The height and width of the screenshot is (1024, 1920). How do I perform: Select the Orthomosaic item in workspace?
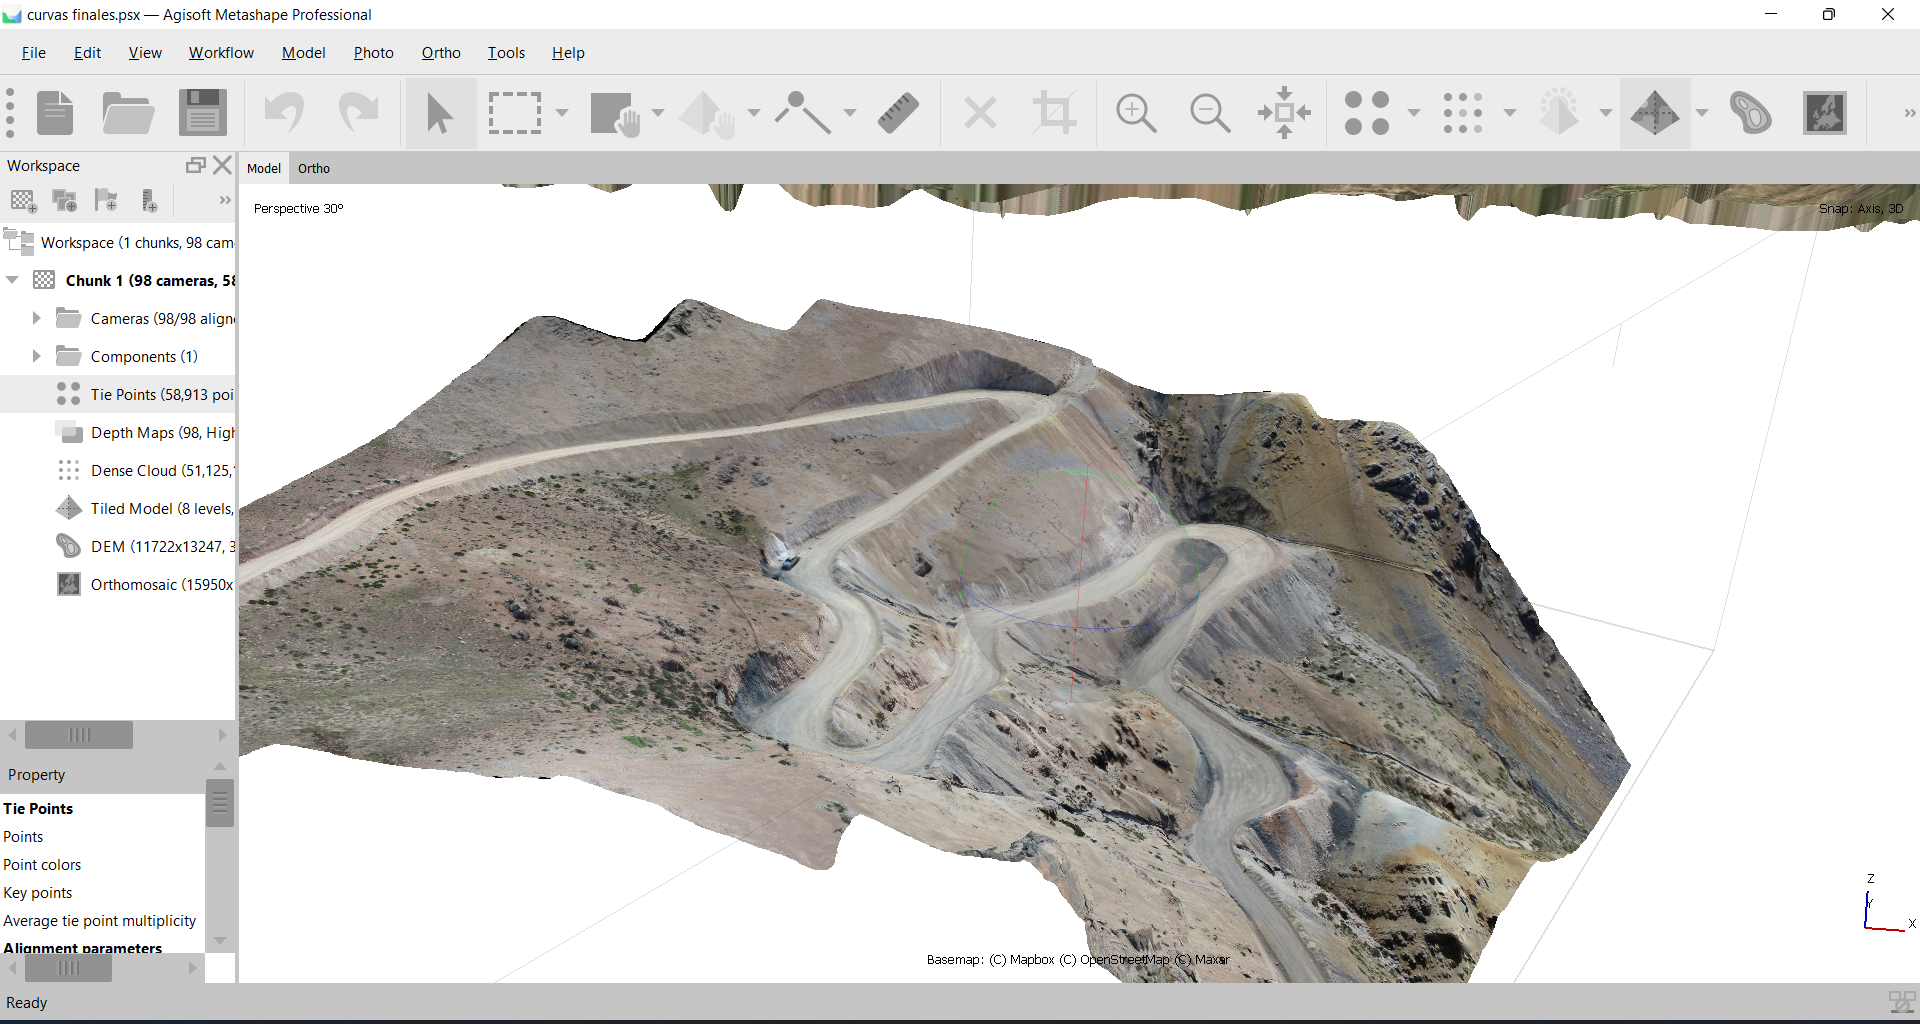[161, 585]
